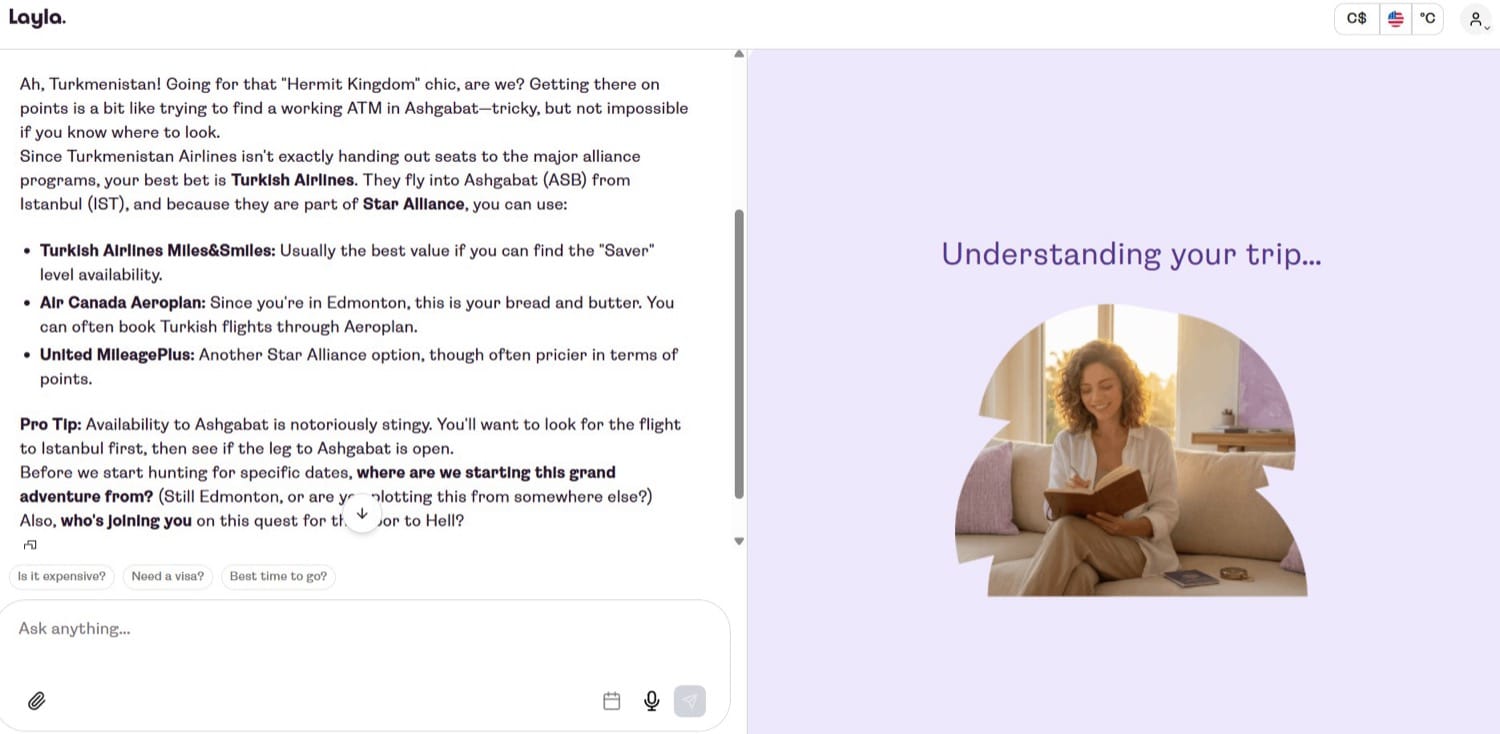
Task: Choose the "Need a visa?" suggestion chip
Action: 168,576
